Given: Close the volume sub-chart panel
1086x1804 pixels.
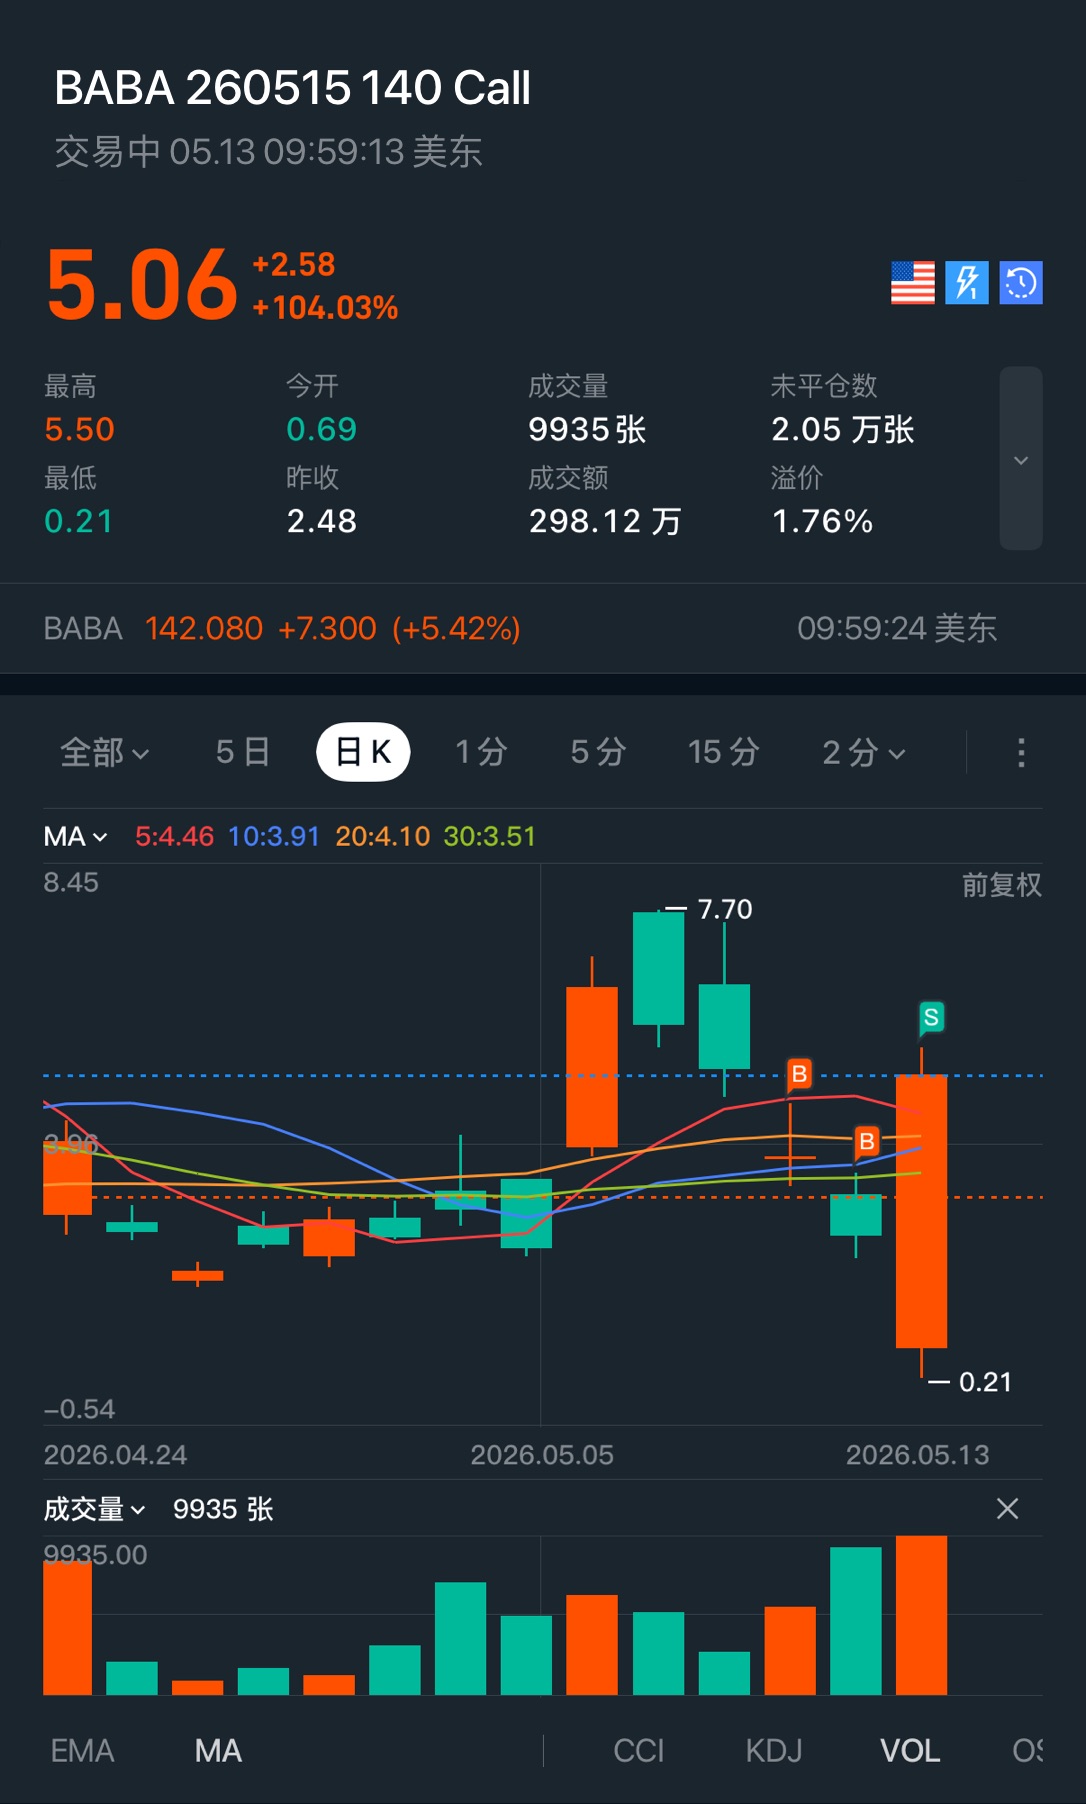Looking at the screenshot, I should pyautogui.click(x=1008, y=1508).
